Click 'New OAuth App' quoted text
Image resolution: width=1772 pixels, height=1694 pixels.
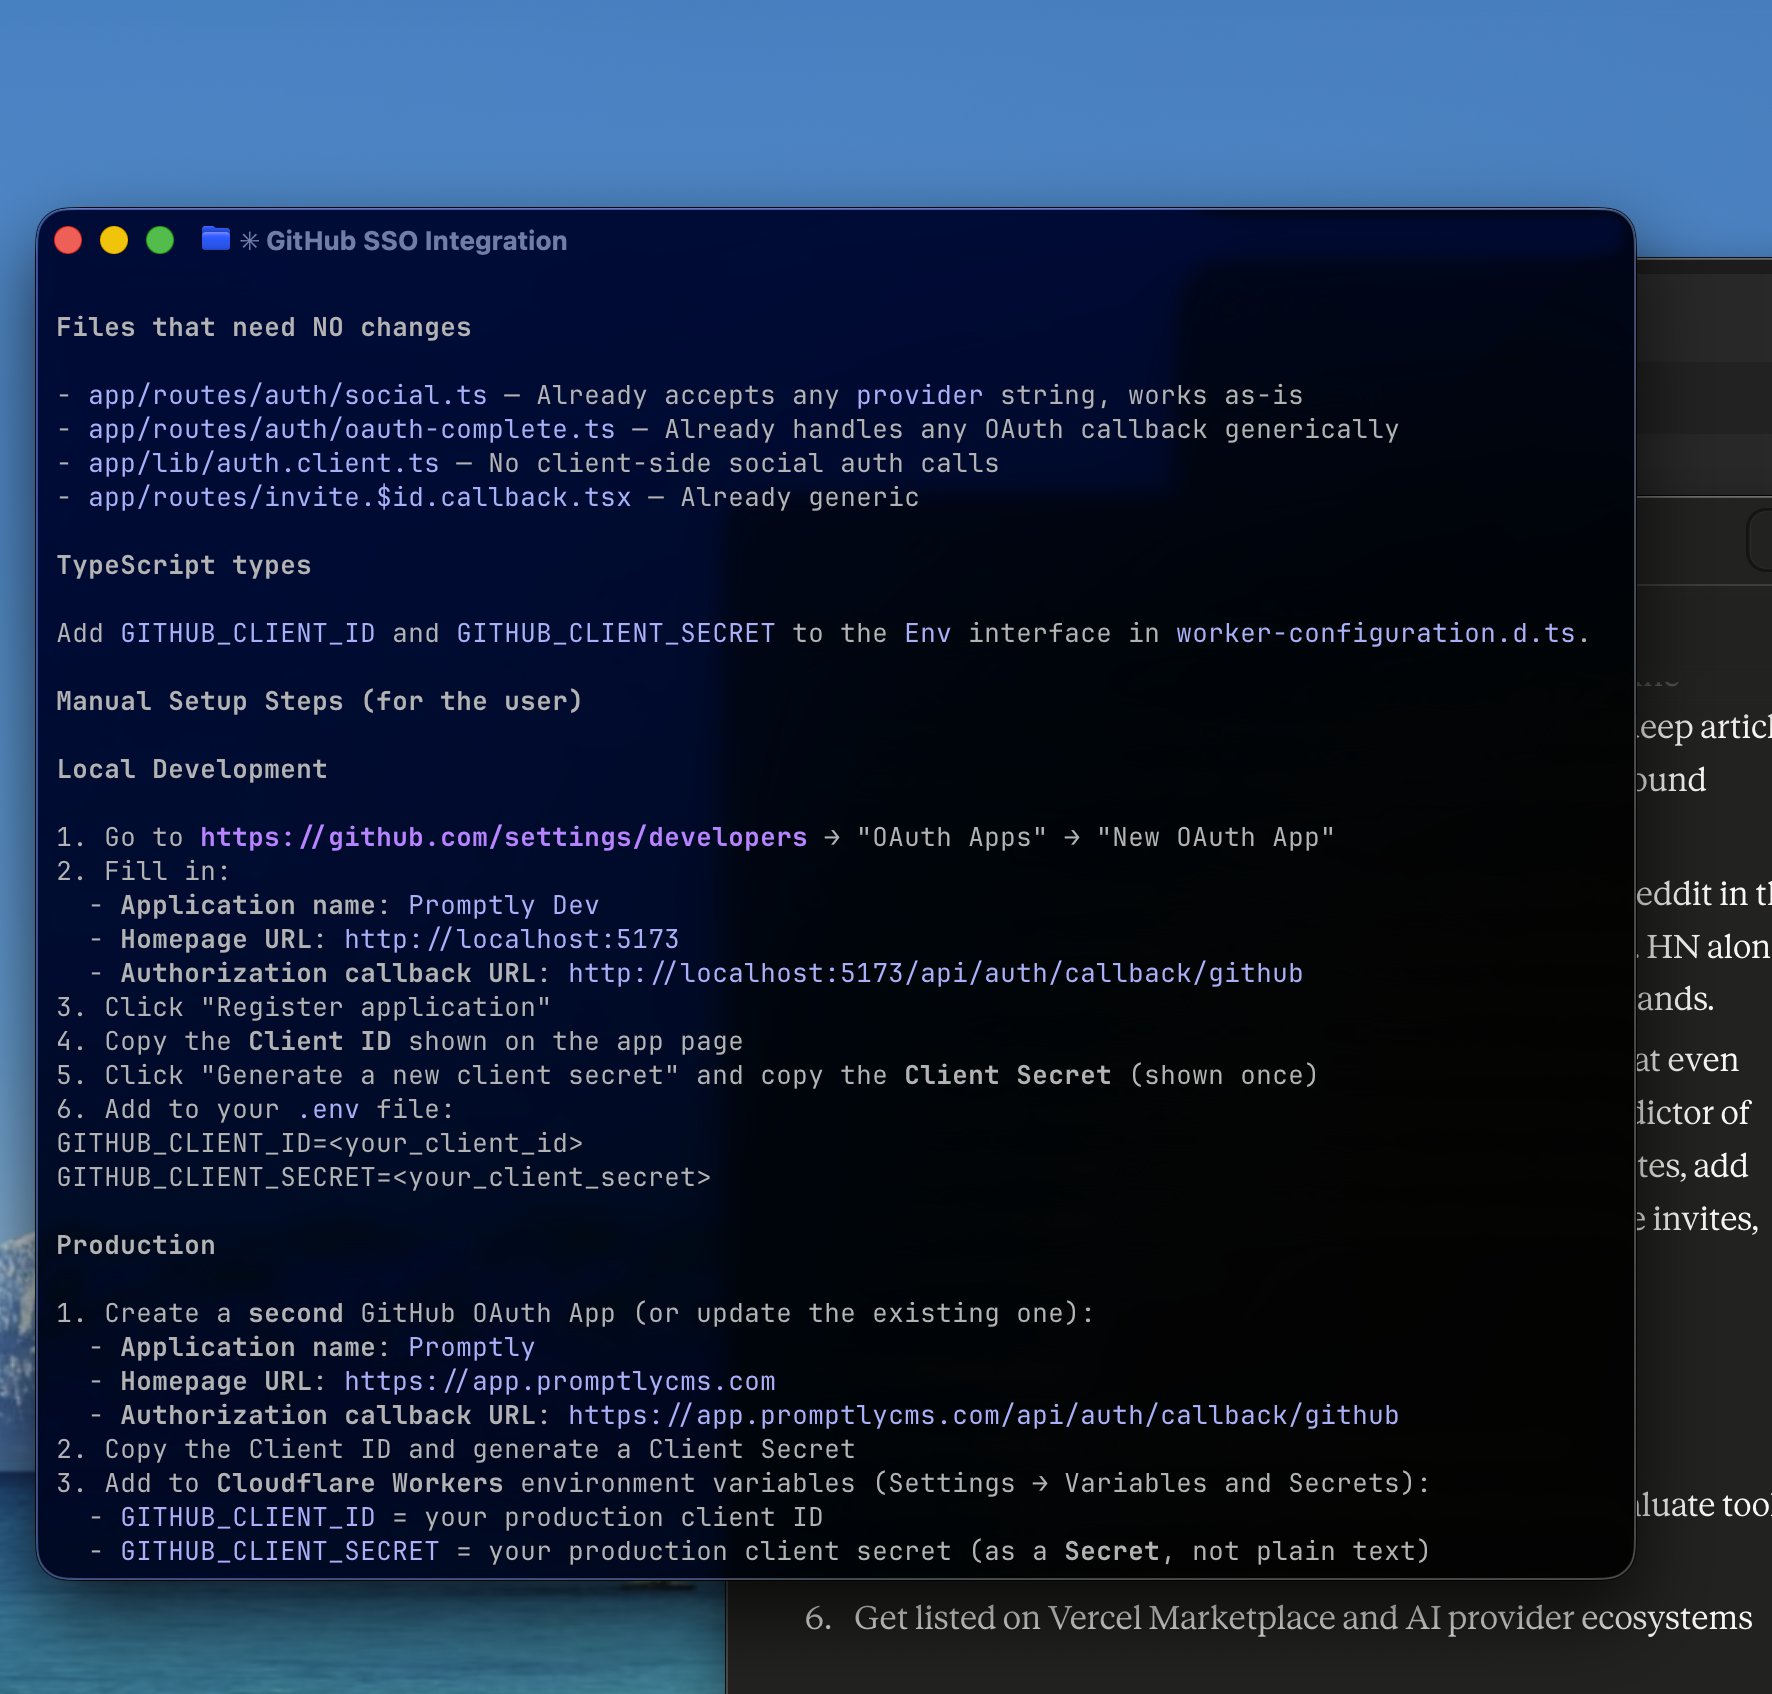tap(1216, 837)
